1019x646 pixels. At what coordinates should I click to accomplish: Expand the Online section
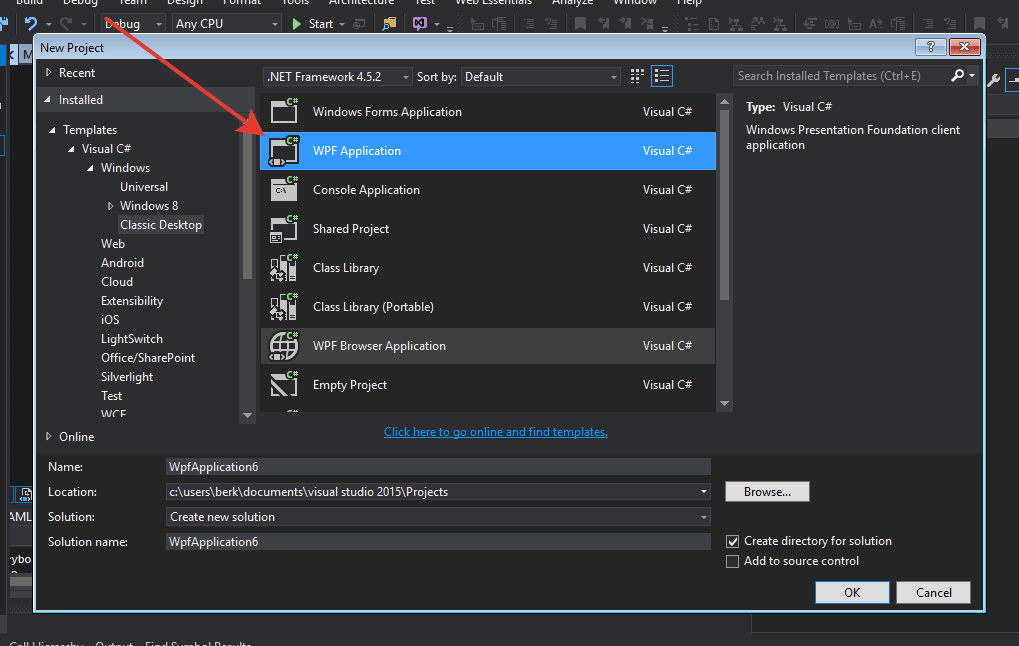coord(49,437)
